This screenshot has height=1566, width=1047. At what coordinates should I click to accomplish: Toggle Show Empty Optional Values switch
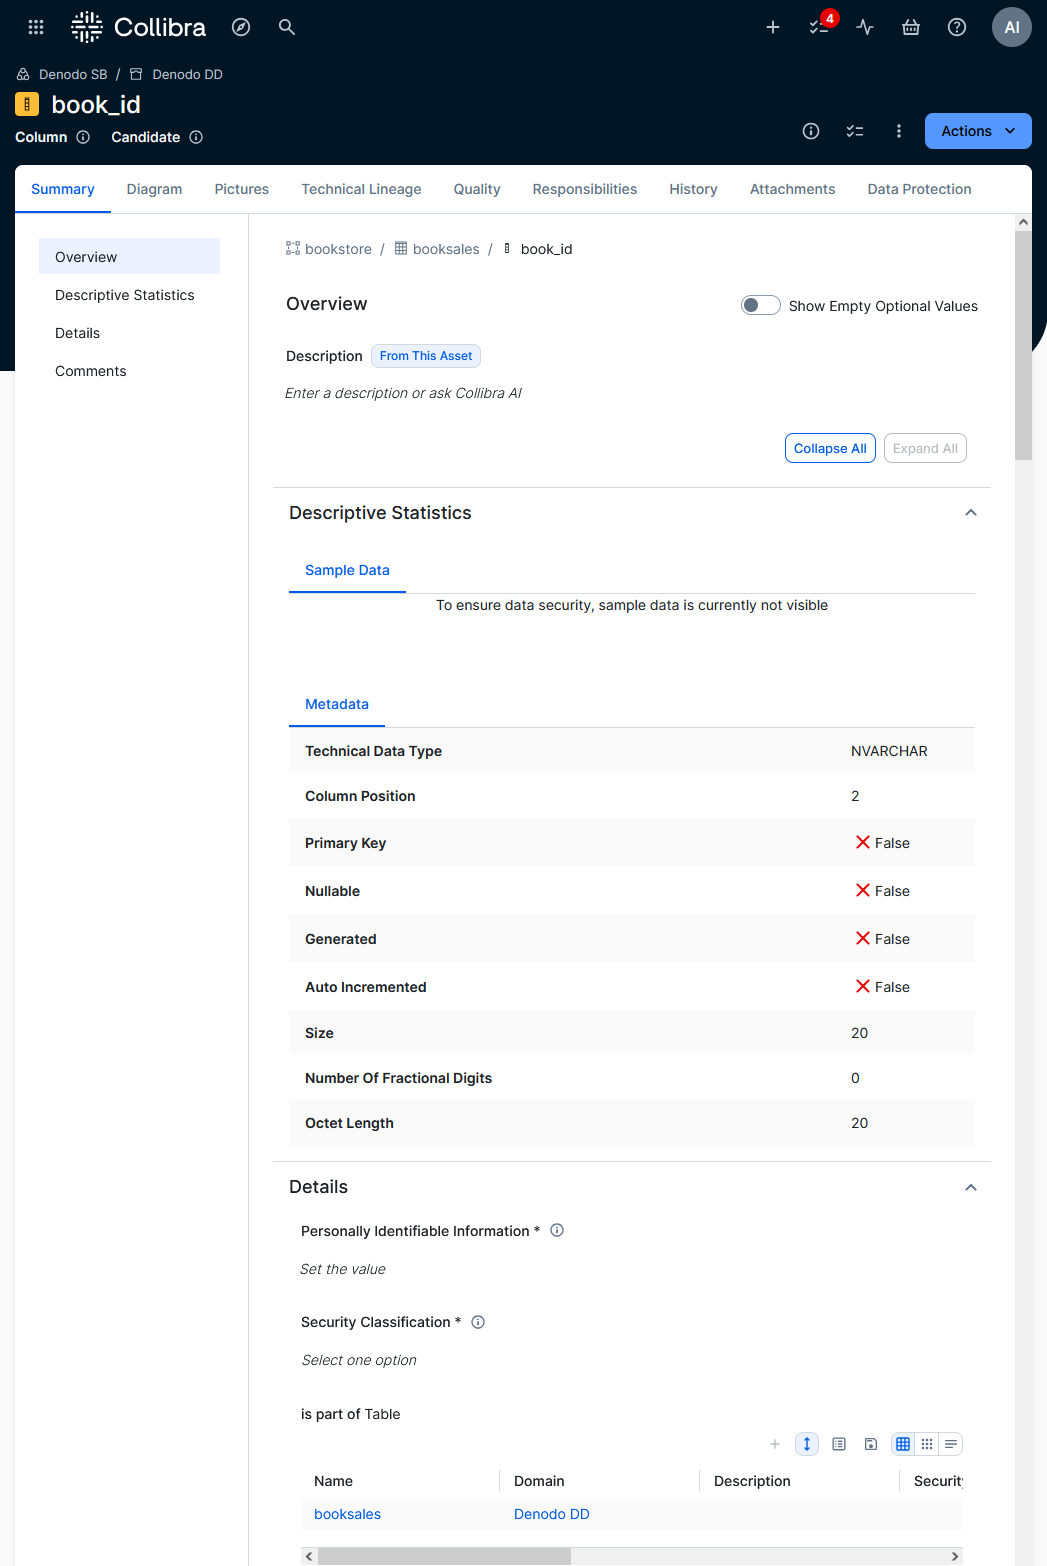tap(760, 305)
